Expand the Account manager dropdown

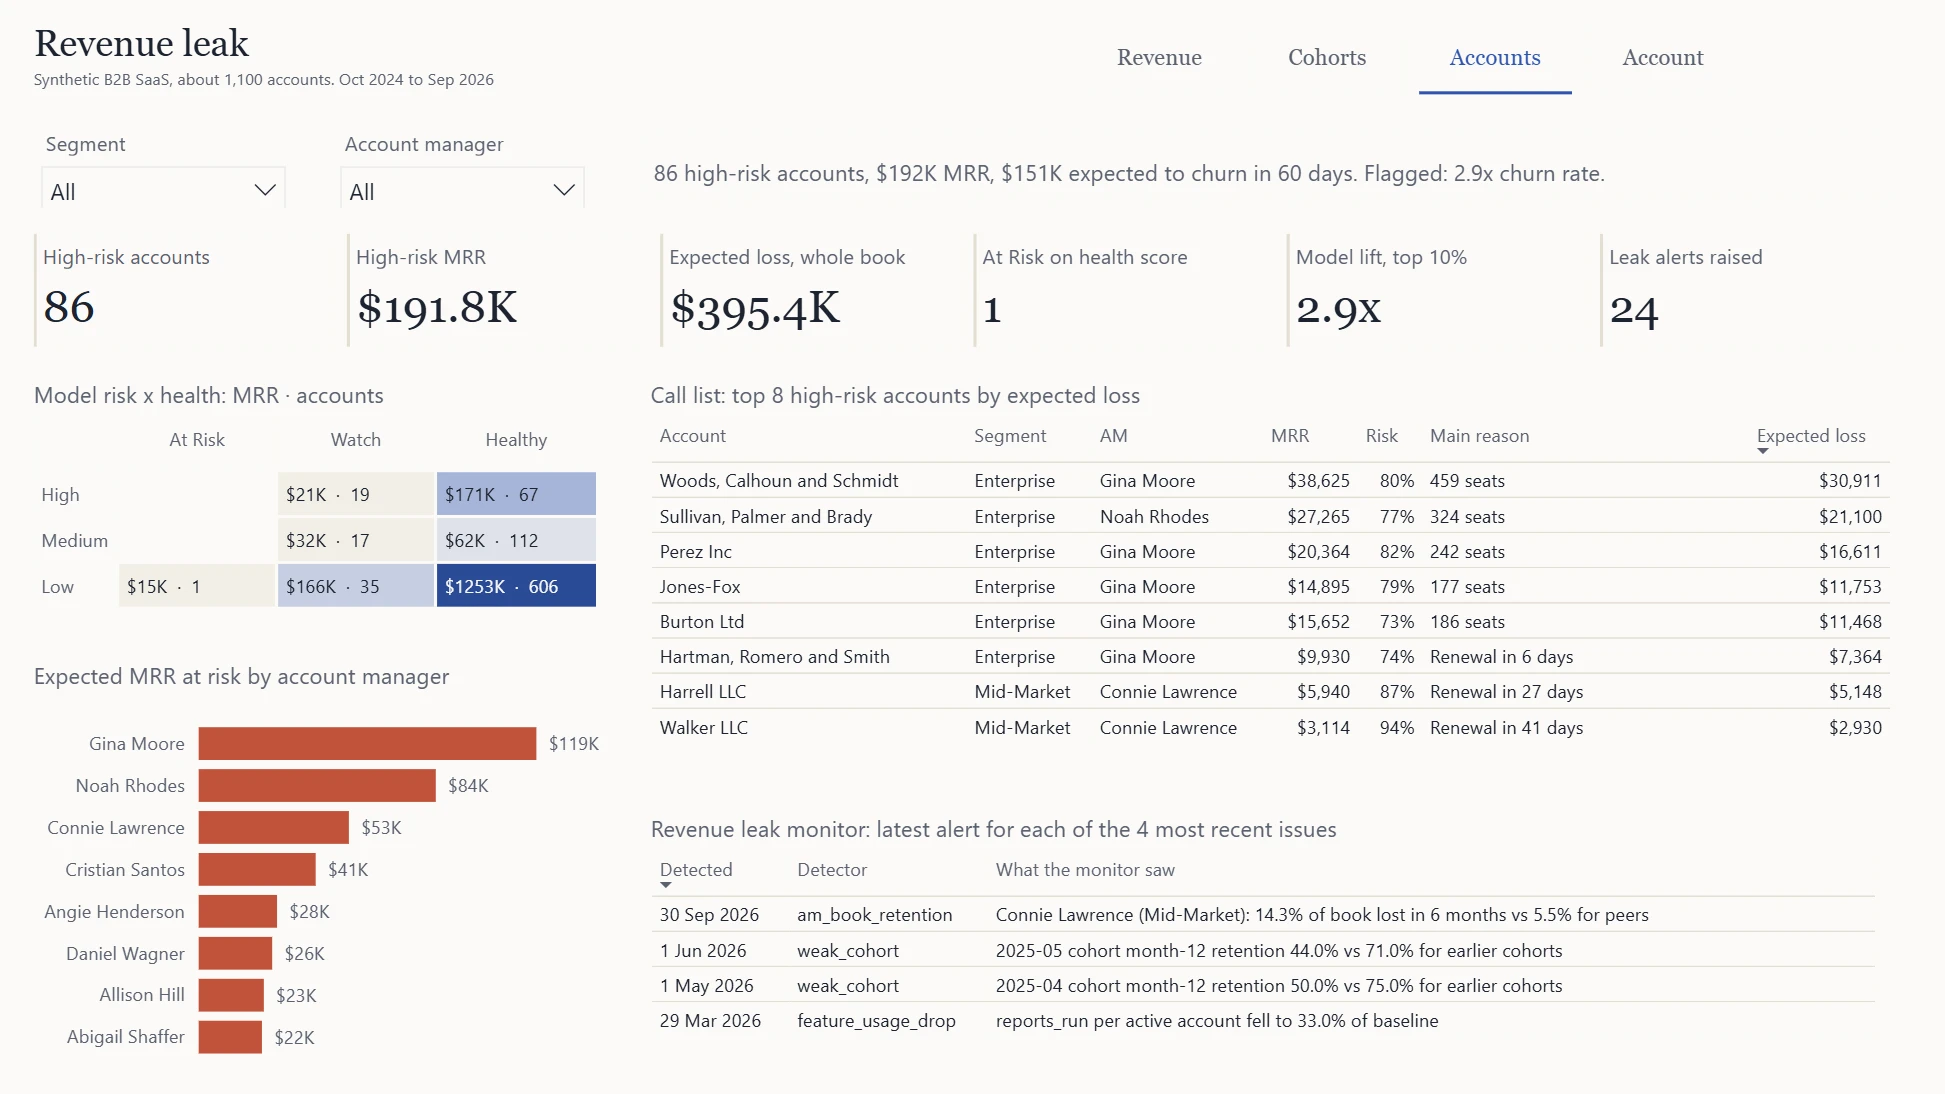462,190
